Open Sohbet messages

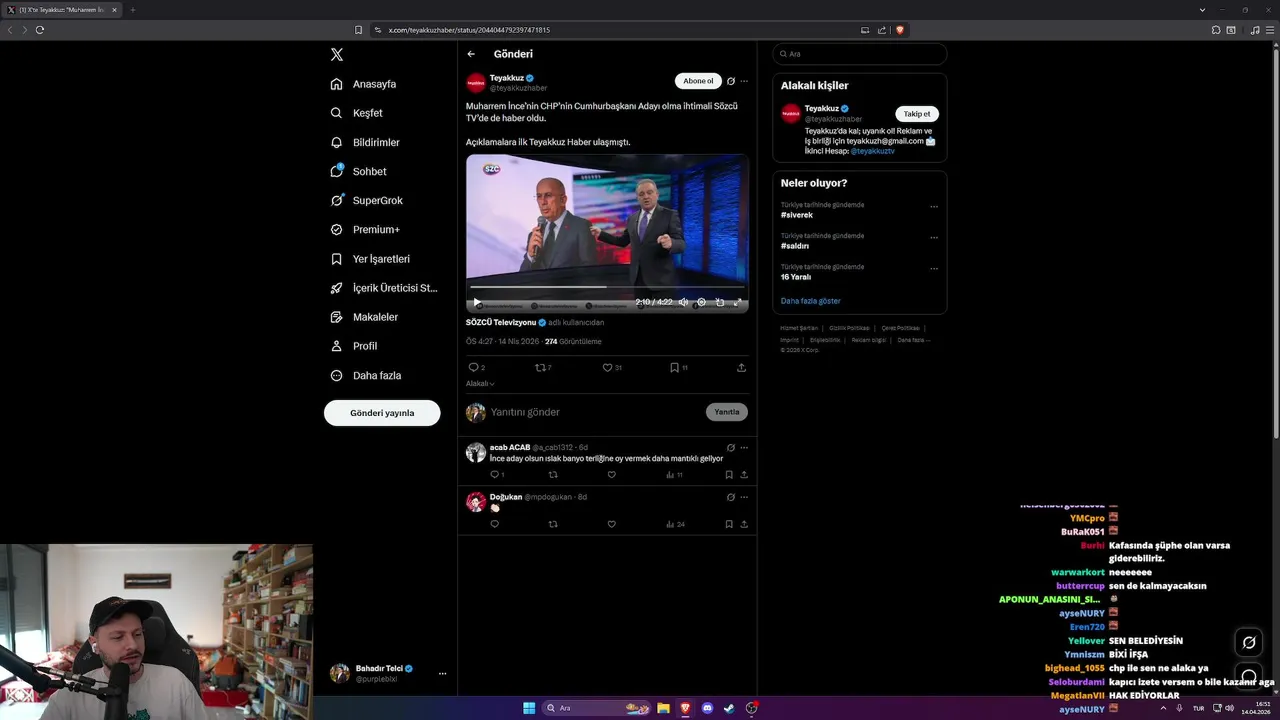click(358, 171)
